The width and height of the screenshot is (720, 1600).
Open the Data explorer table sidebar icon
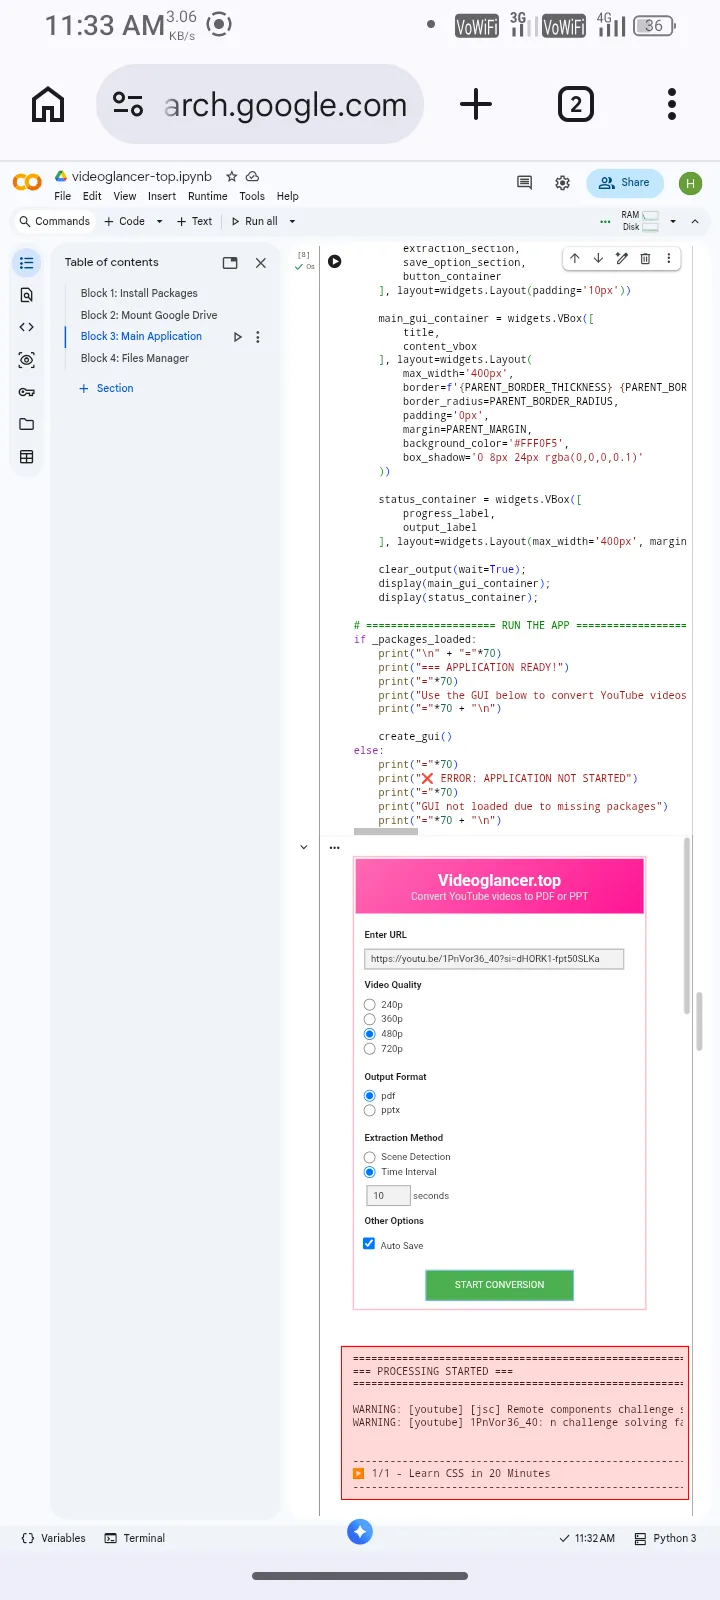[x=27, y=457]
